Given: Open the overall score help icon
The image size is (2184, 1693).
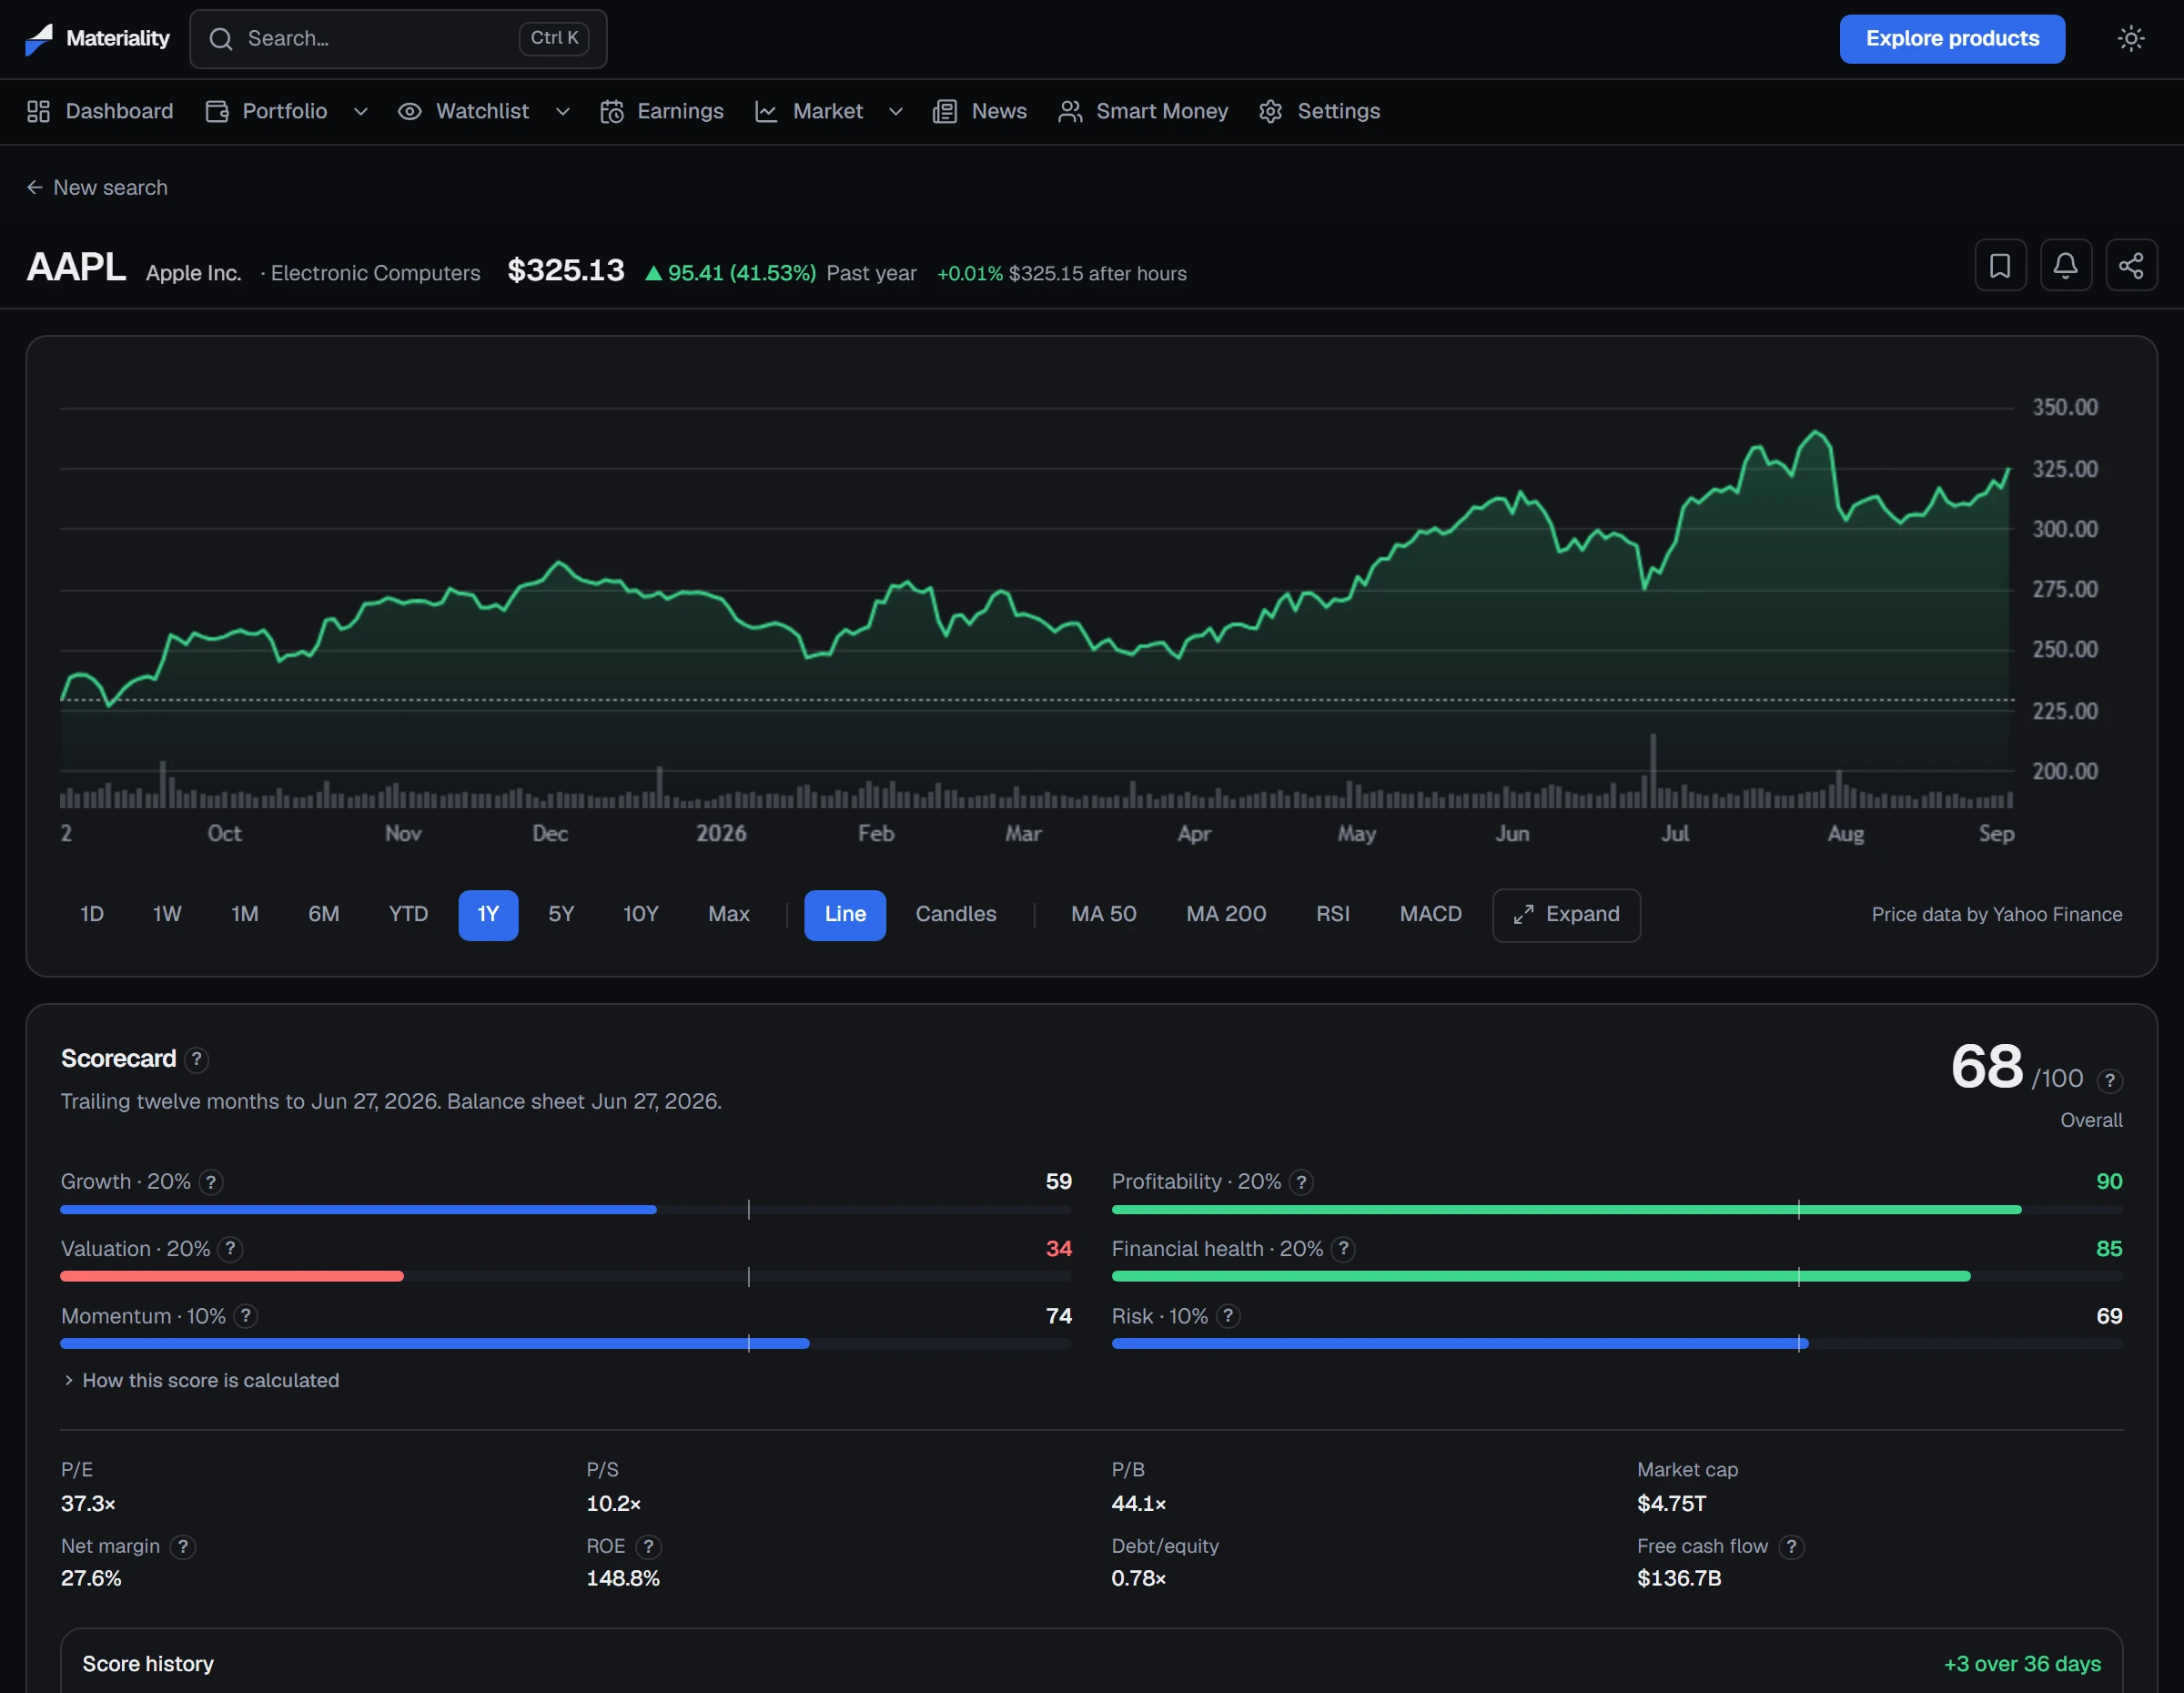Looking at the screenshot, I should point(2109,1080).
